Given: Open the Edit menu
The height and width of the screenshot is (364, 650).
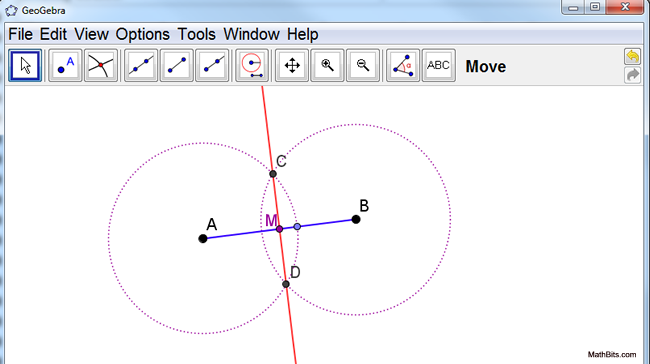Looking at the screenshot, I should tap(53, 34).
